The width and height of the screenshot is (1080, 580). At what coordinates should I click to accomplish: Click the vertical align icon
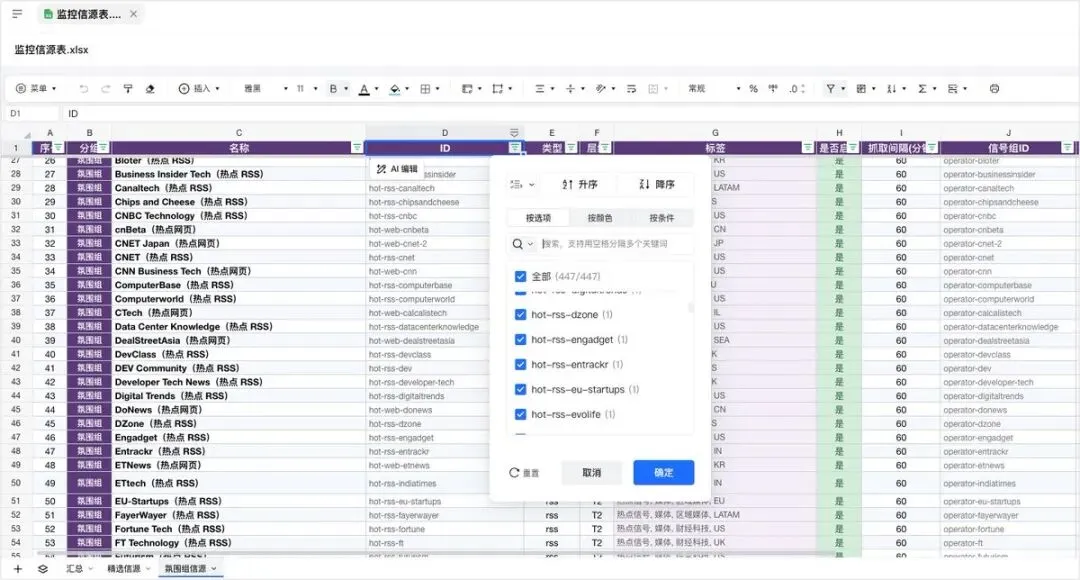pos(570,89)
